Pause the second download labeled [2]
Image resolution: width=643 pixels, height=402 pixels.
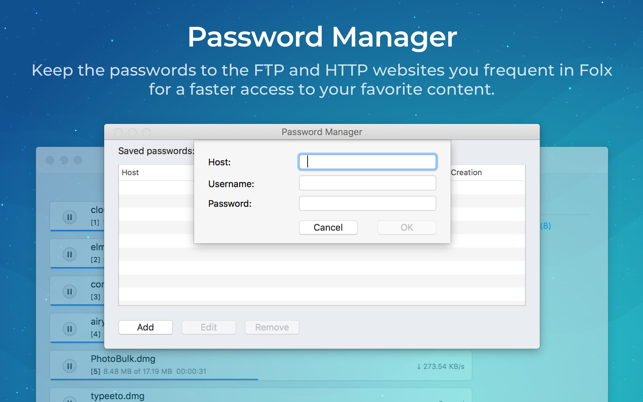pyautogui.click(x=69, y=254)
